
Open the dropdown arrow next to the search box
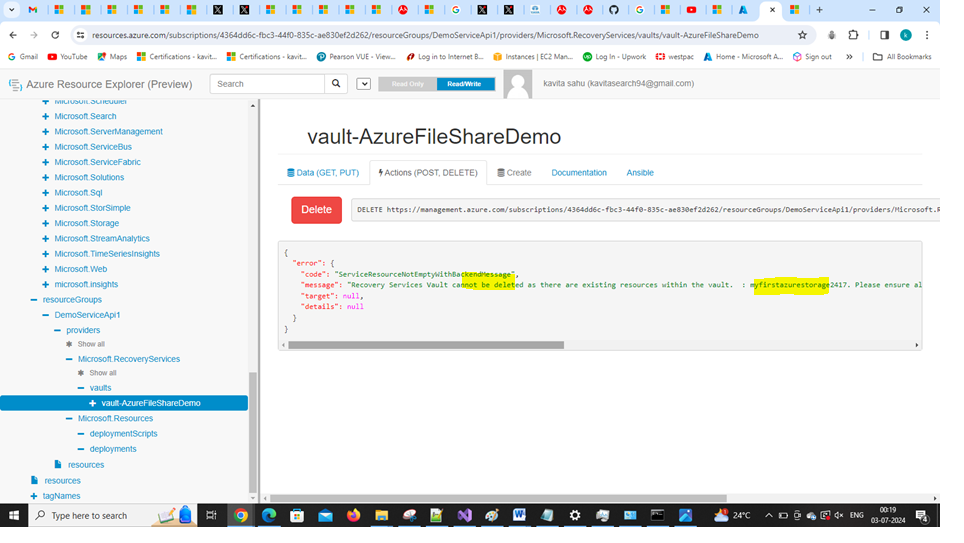click(x=363, y=84)
